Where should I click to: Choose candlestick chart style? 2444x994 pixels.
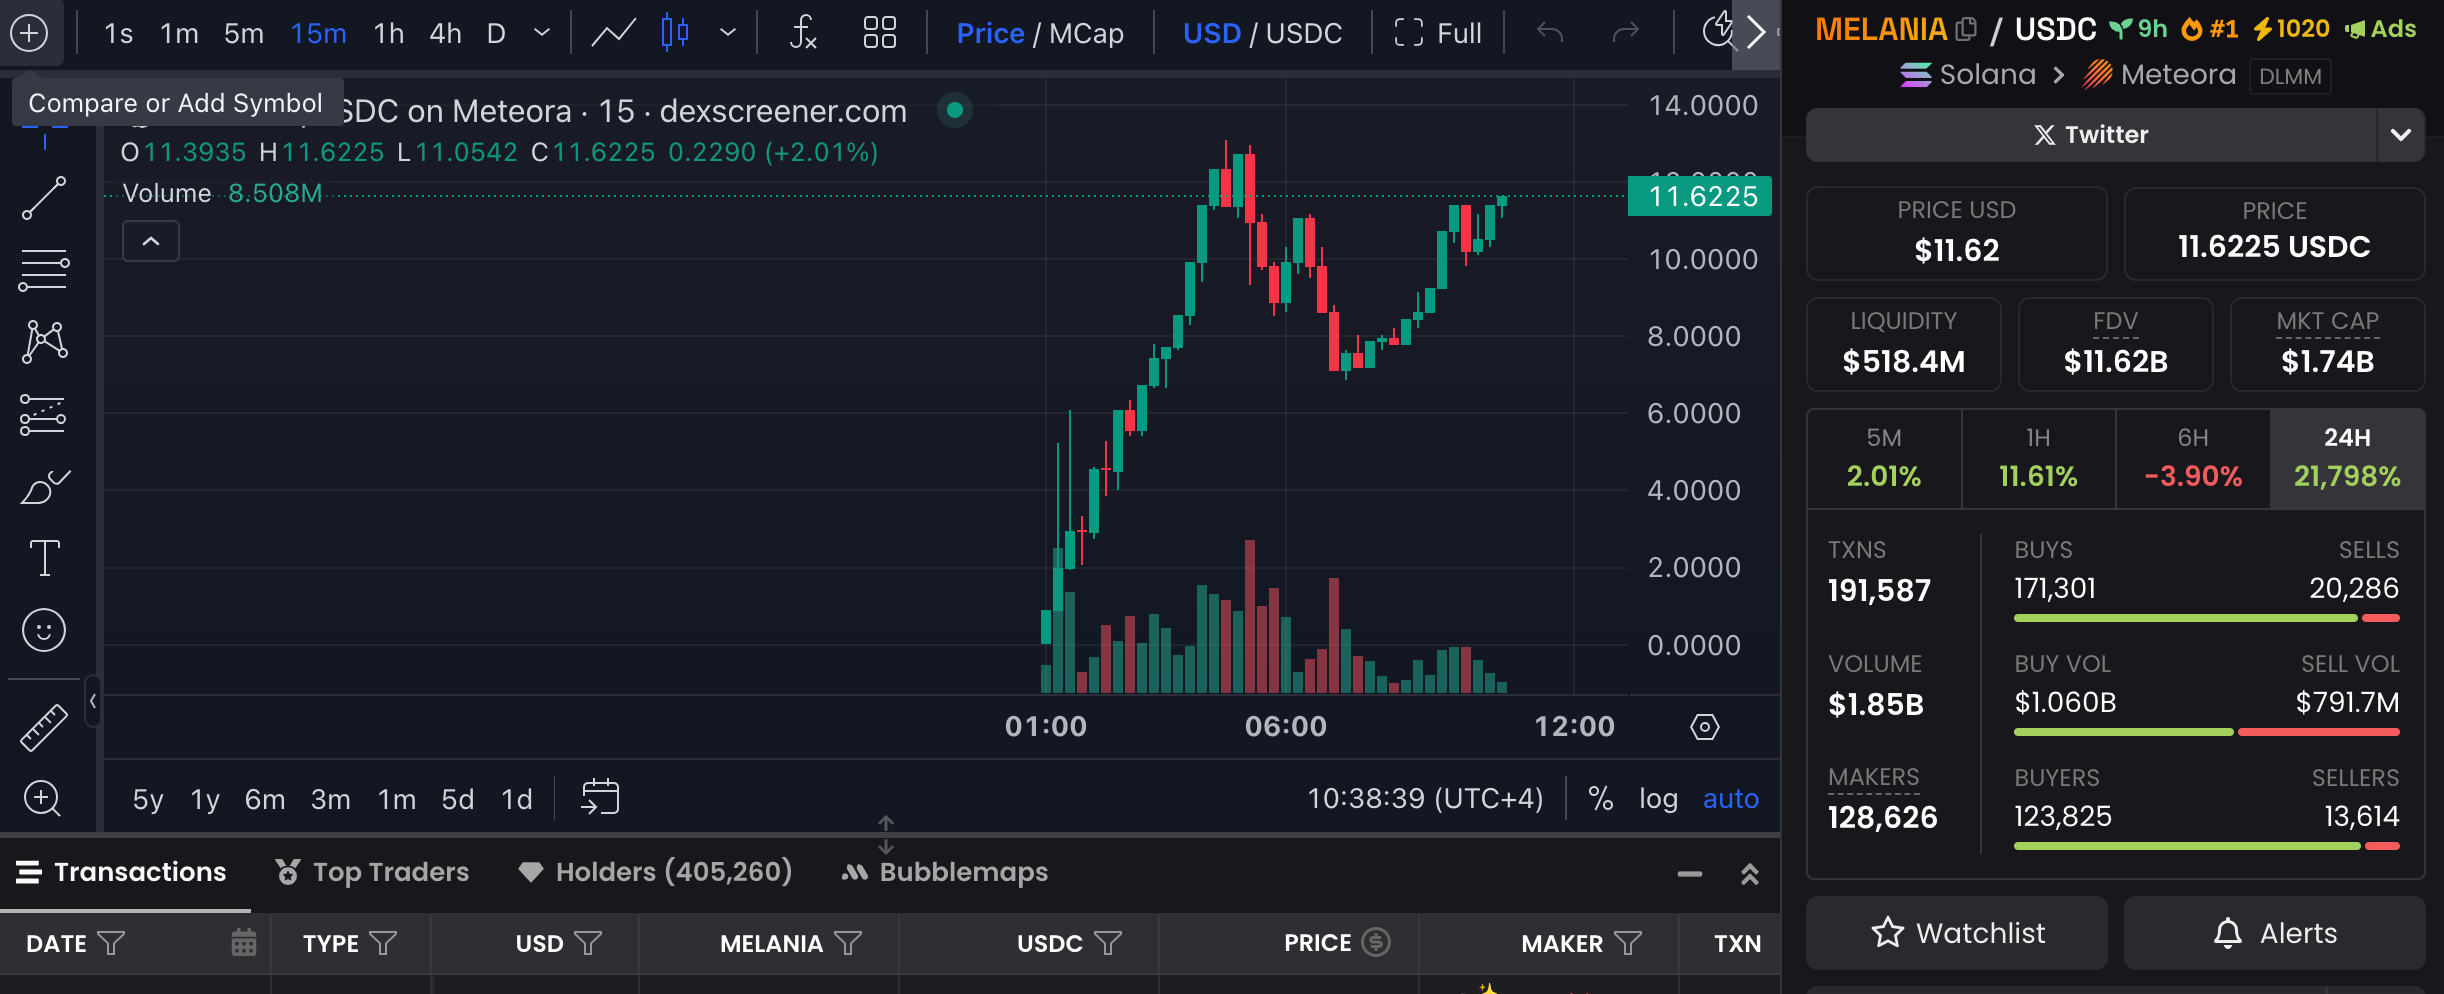(675, 33)
